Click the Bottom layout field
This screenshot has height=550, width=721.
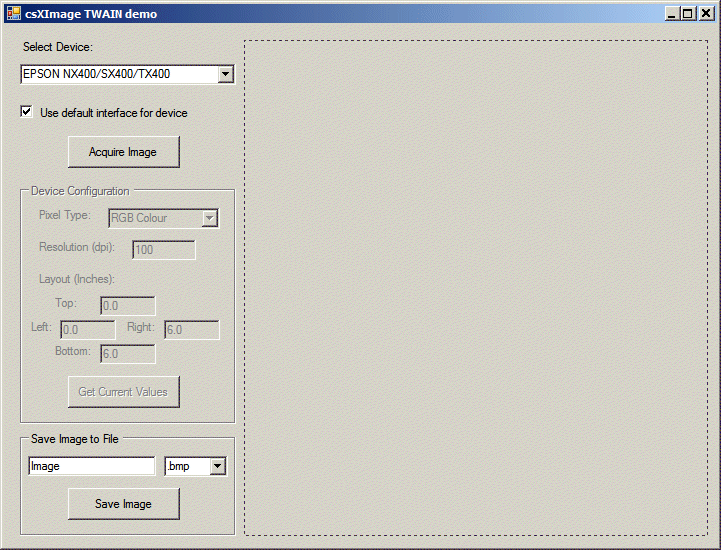(x=128, y=354)
